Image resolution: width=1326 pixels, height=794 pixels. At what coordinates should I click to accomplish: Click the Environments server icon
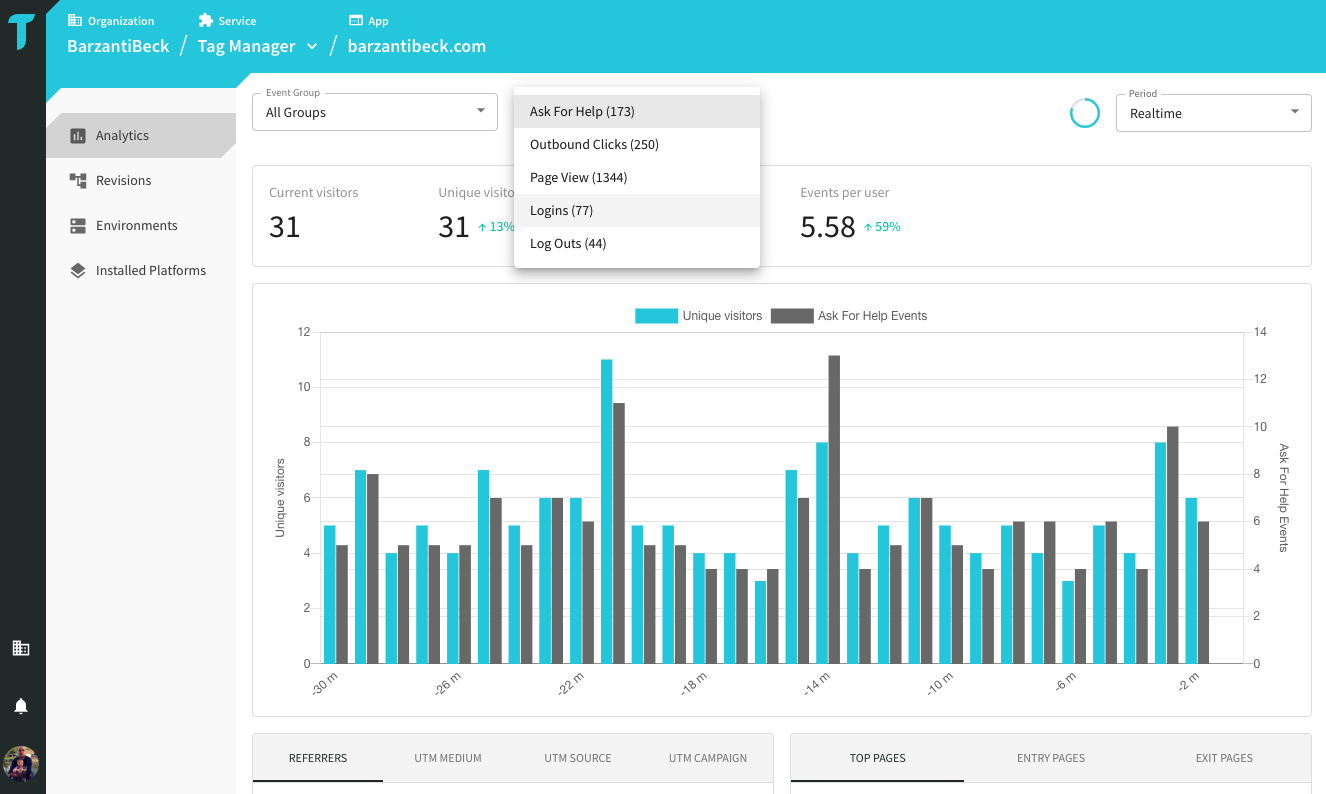[x=78, y=226]
